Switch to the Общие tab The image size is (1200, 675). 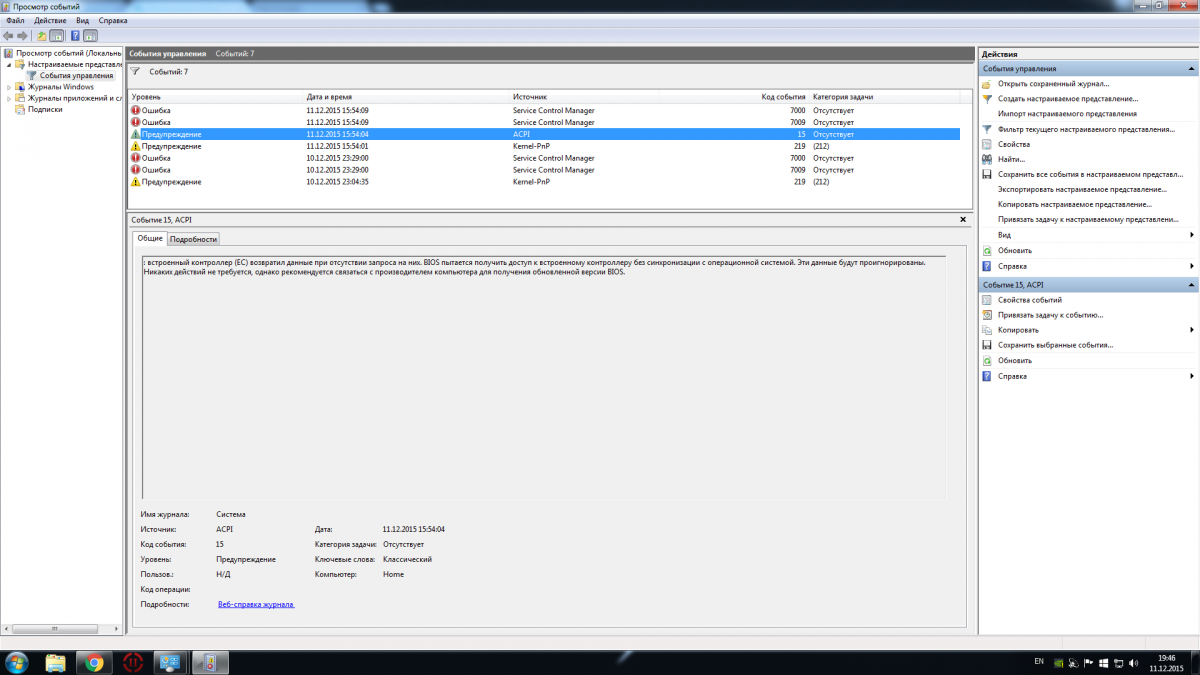point(150,238)
